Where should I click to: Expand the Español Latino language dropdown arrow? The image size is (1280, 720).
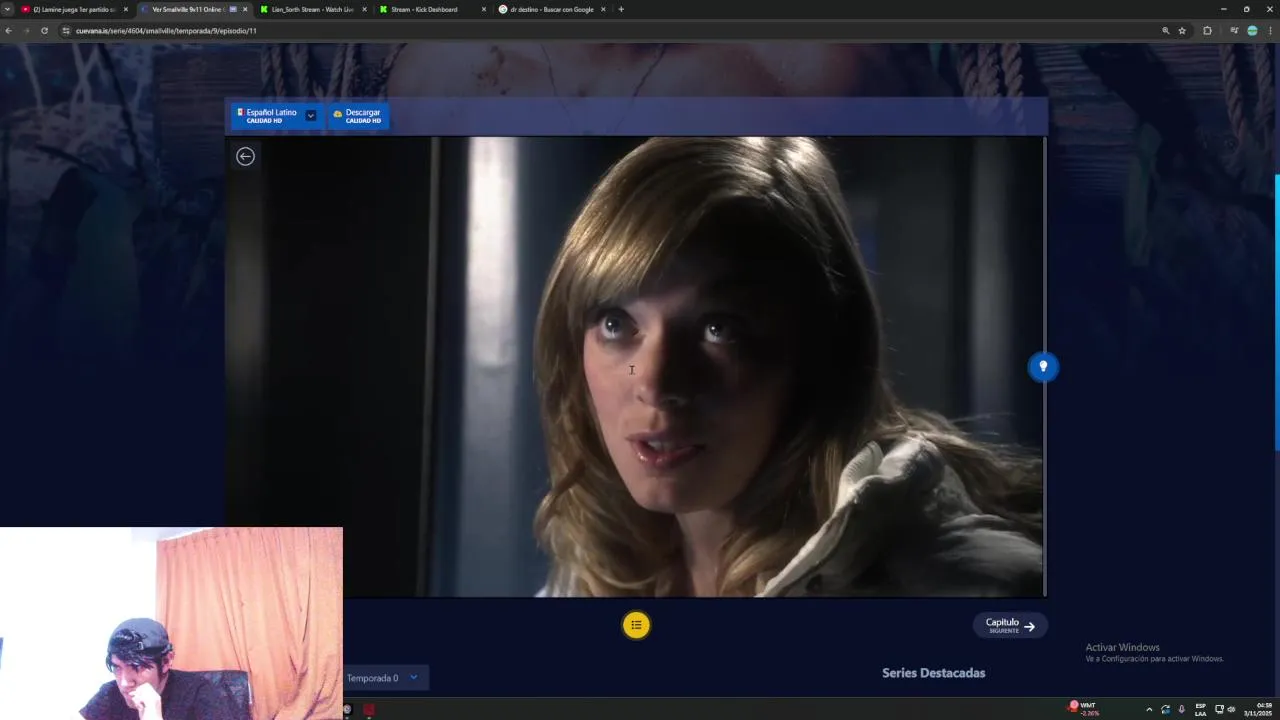click(x=311, y=116)
